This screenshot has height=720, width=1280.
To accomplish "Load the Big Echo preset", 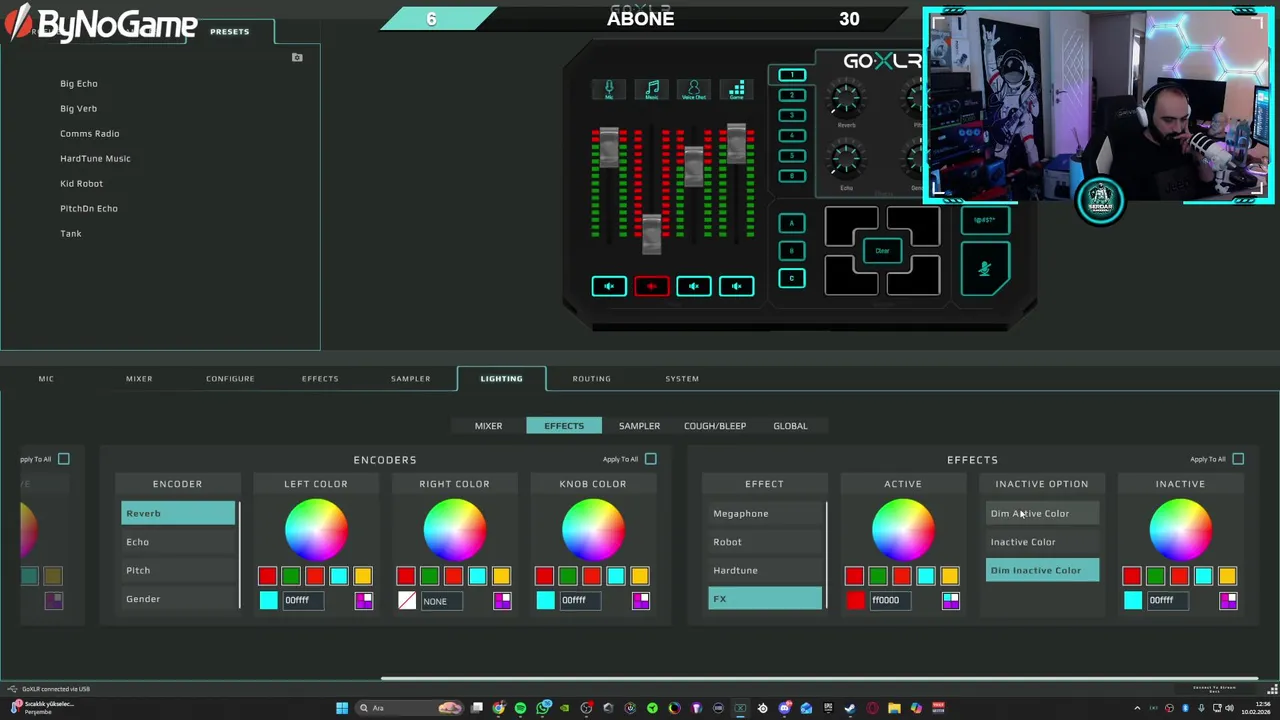I will tap(79, 84).
